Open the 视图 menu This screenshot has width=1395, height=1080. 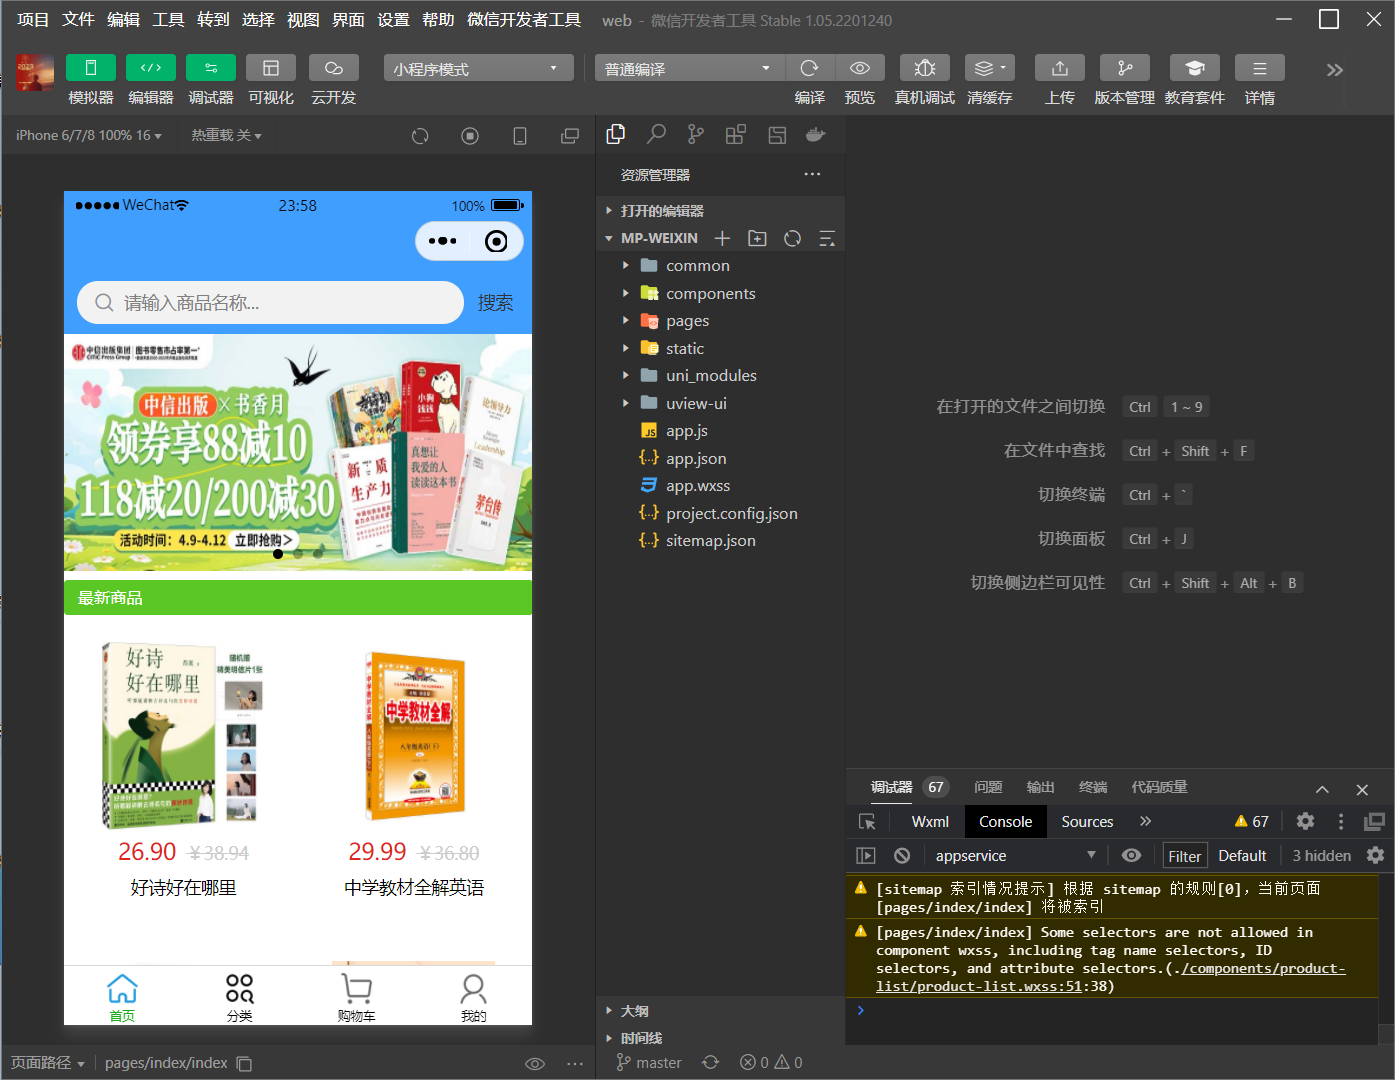(x=303, y=20)
